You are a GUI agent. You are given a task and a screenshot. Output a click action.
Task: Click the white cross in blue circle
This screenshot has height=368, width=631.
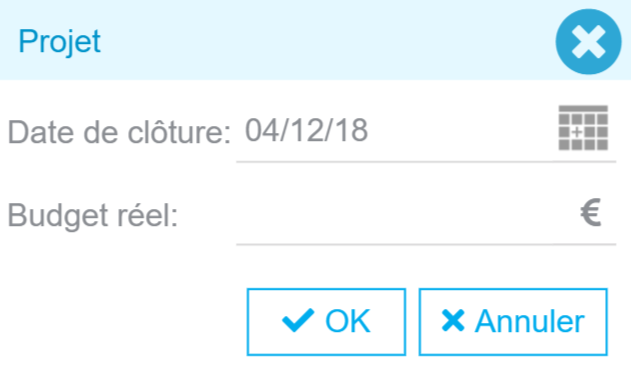588,42
